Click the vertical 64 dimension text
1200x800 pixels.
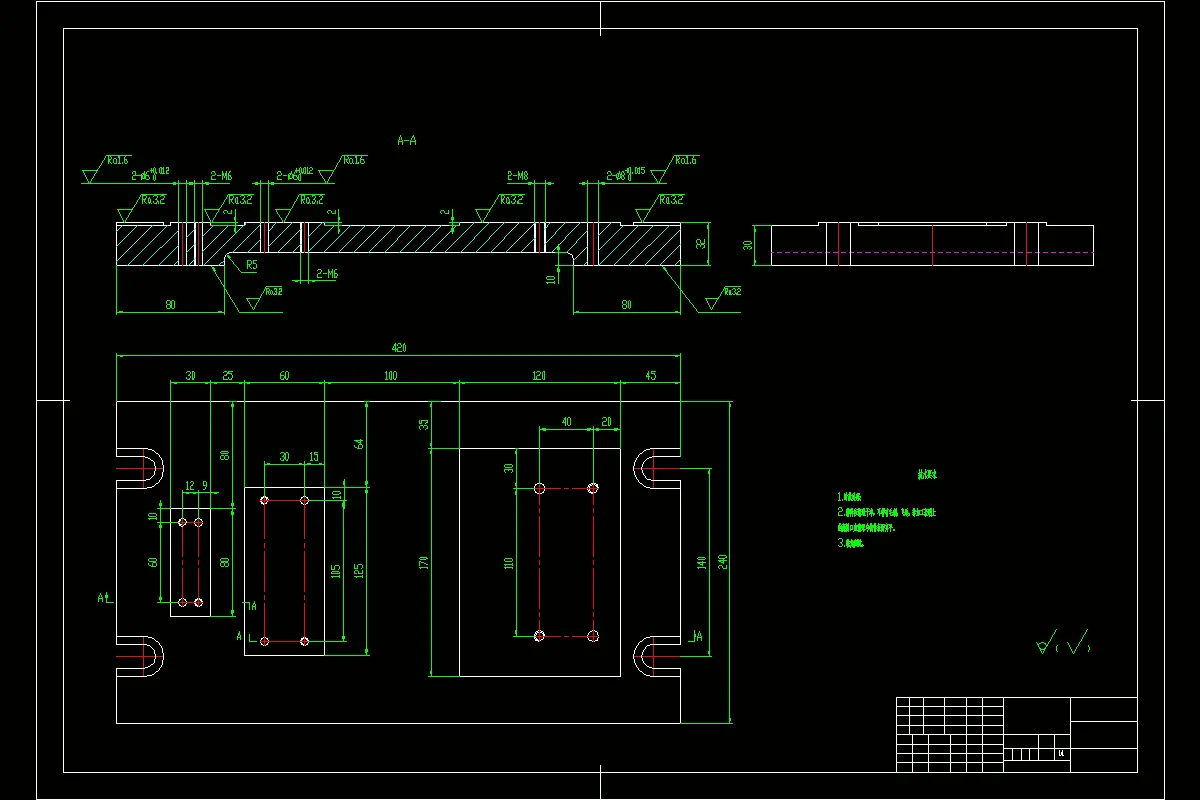point(360,444)
